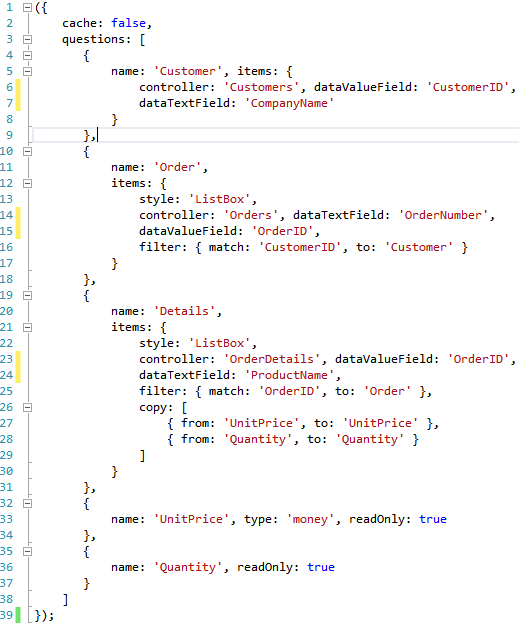Collapse the Quantity object on line 35

coord(27,551)
